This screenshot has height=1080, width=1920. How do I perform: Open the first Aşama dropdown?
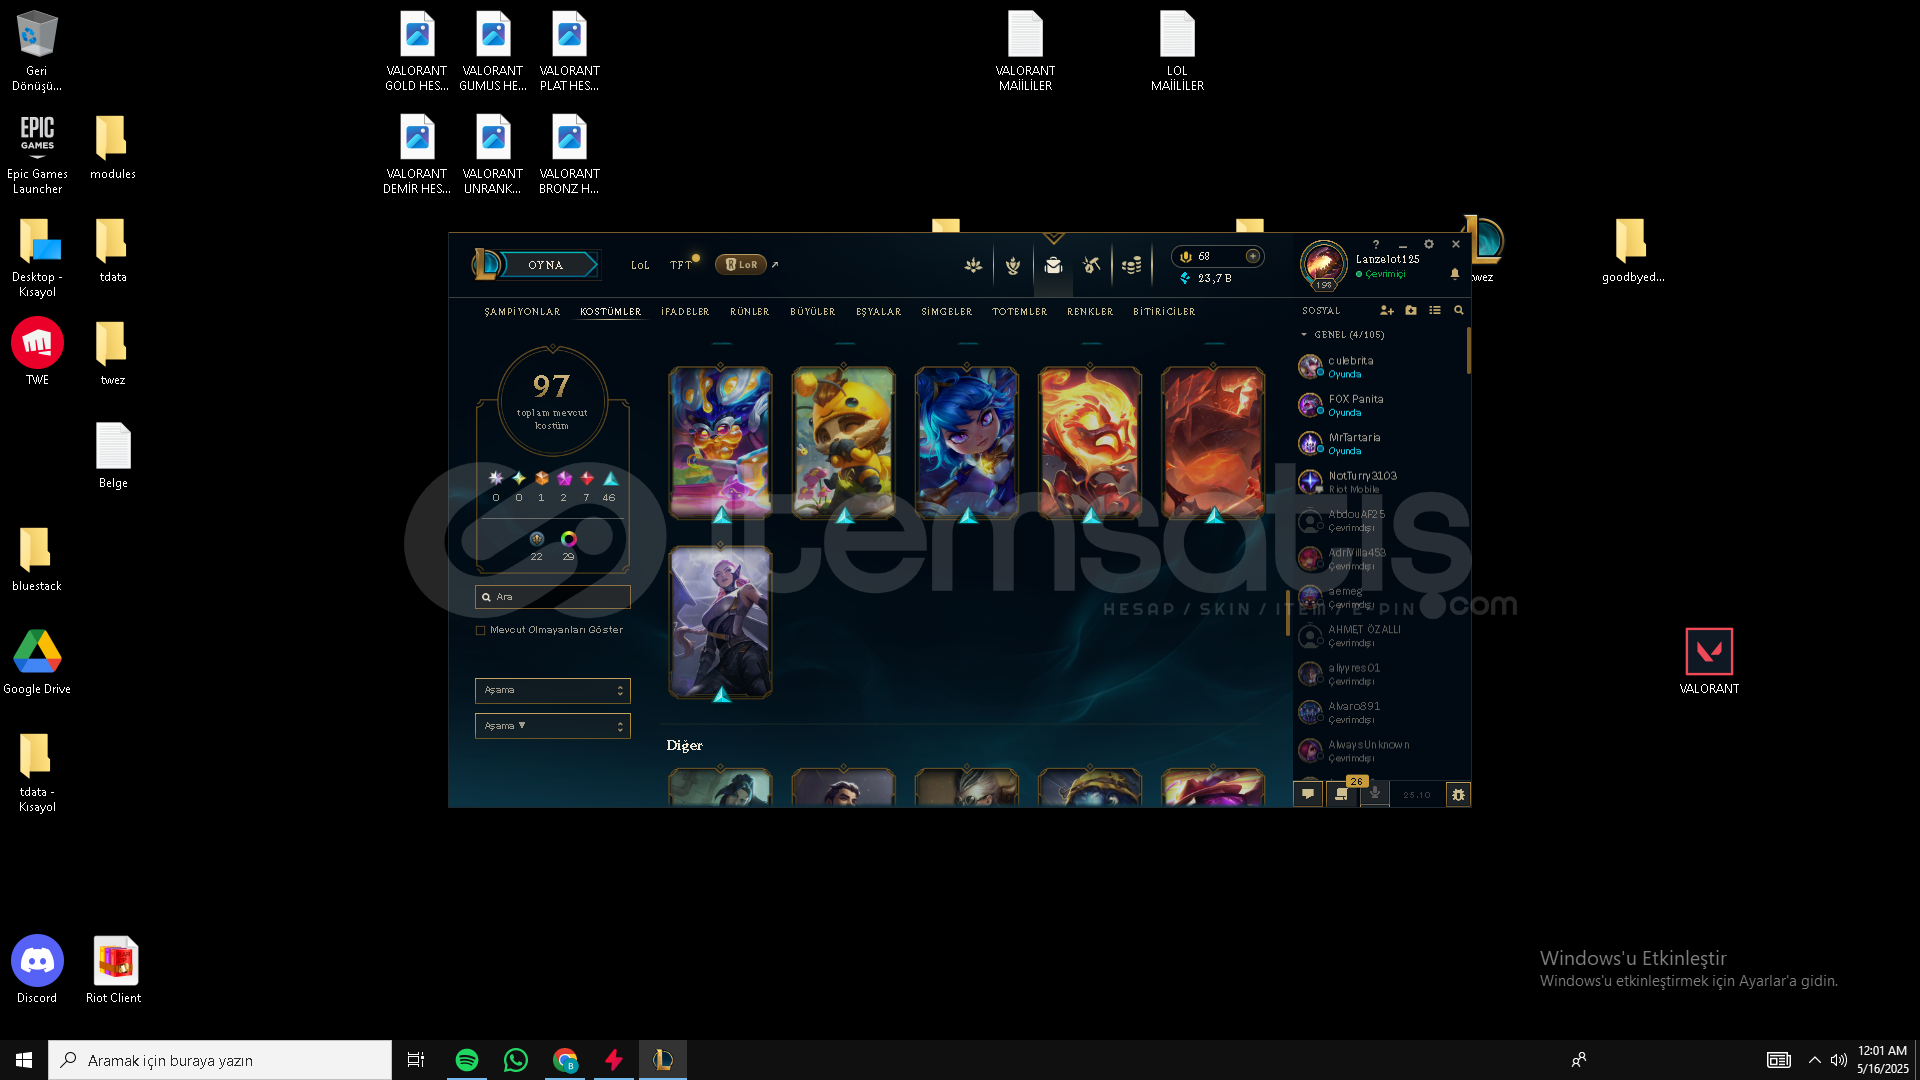point(552,690)
